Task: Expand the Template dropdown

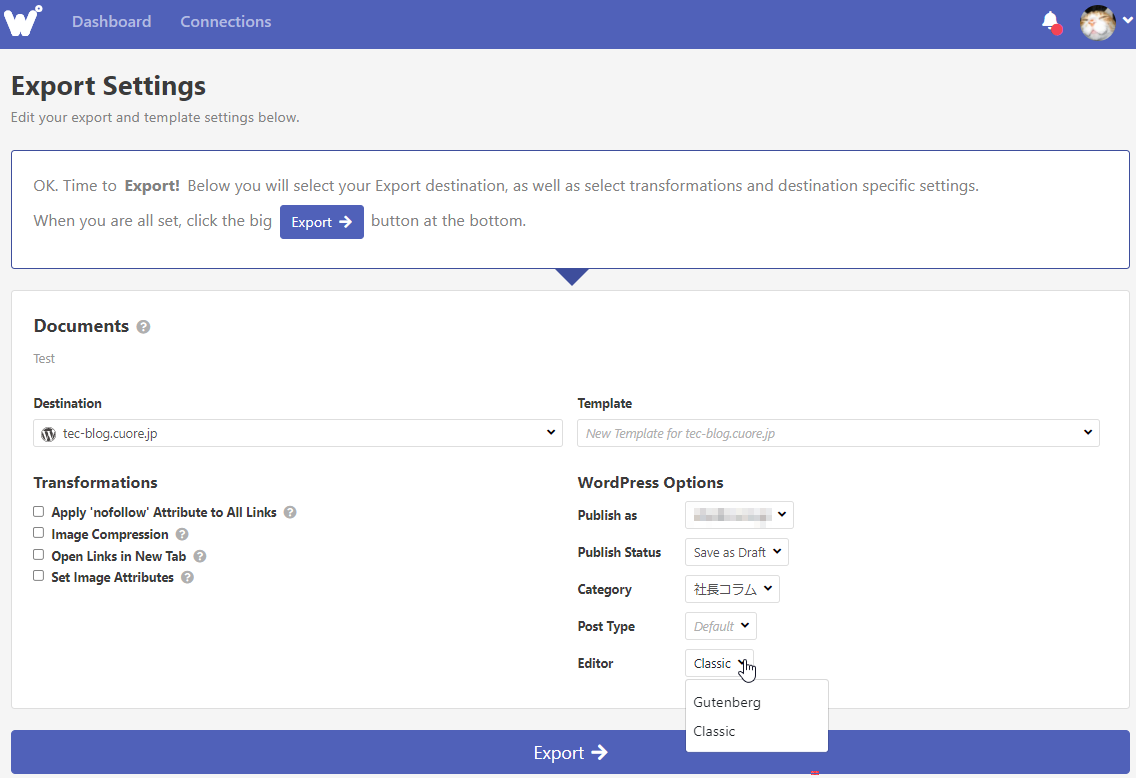Action: coord(837,433)
